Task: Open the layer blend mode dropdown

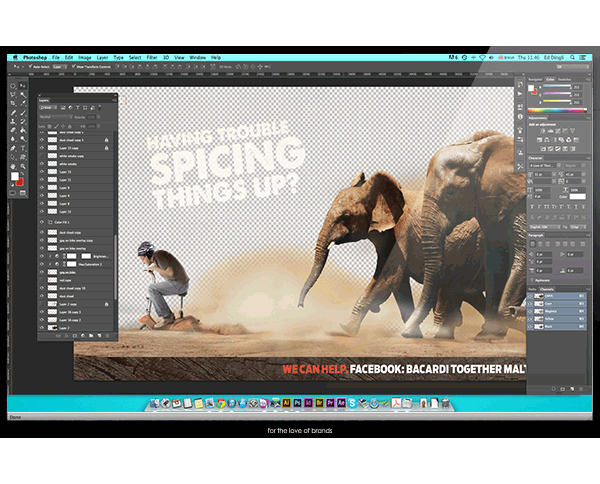Action: point(55,117)
